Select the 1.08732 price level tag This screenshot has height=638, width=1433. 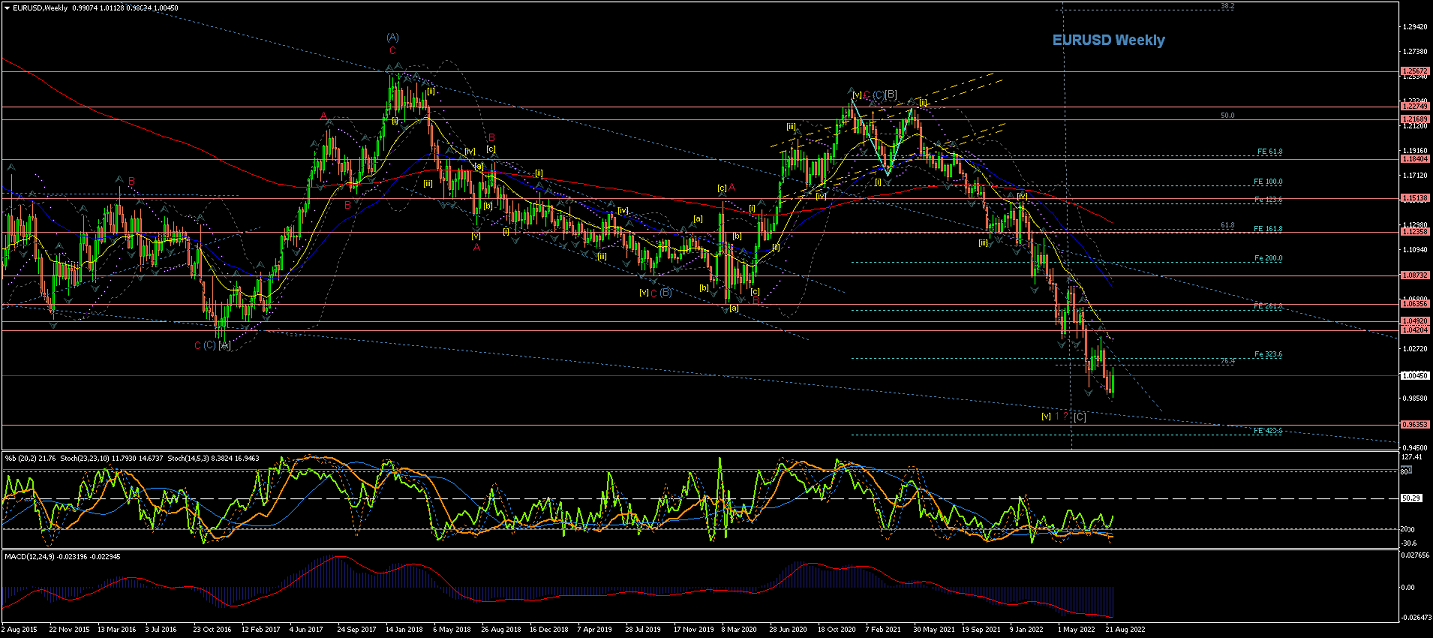click(1415, 275)
